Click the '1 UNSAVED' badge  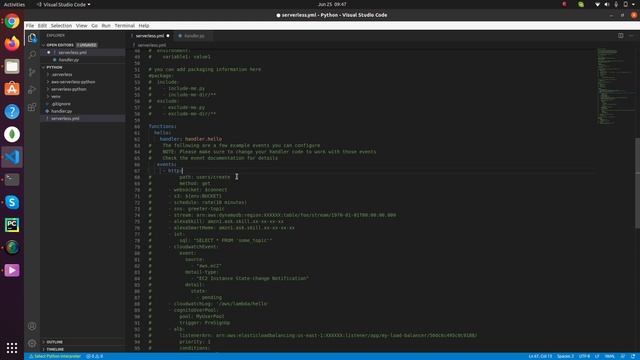(x=87, y=45)
